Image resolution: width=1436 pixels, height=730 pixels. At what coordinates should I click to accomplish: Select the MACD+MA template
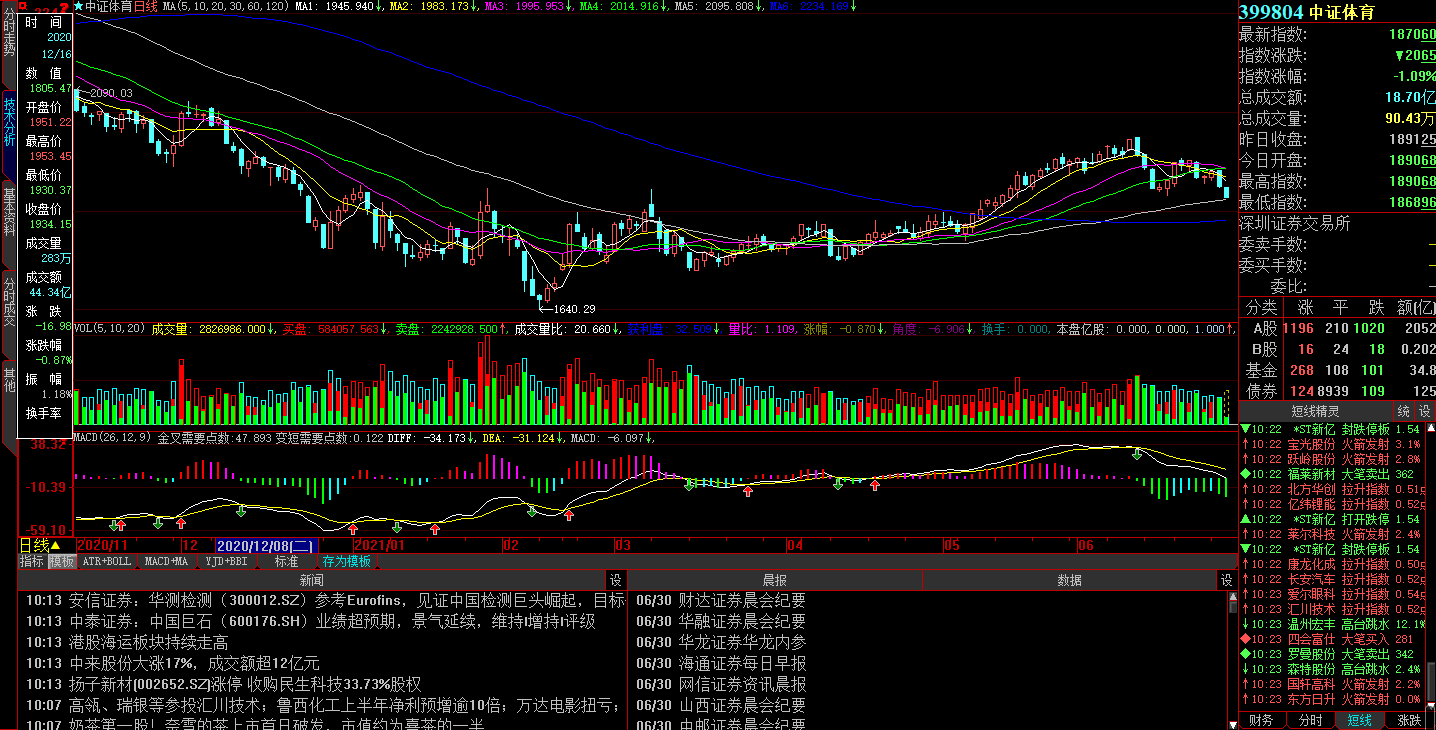166,561
